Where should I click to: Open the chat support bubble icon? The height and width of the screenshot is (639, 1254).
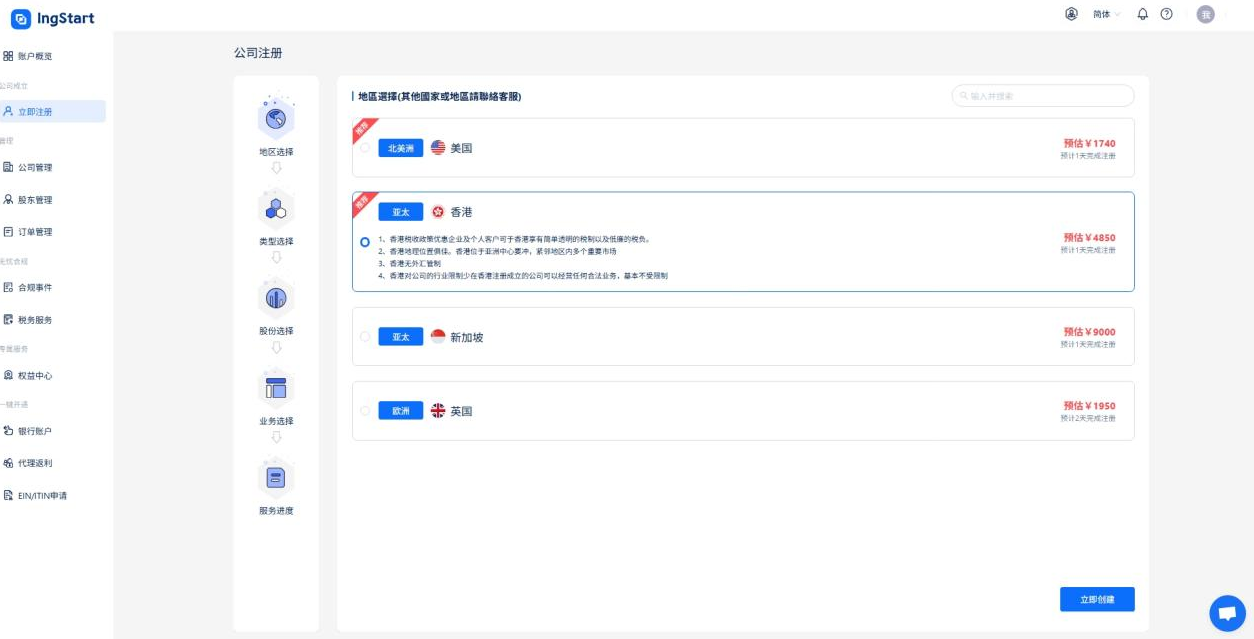[x=1228, y=613]
